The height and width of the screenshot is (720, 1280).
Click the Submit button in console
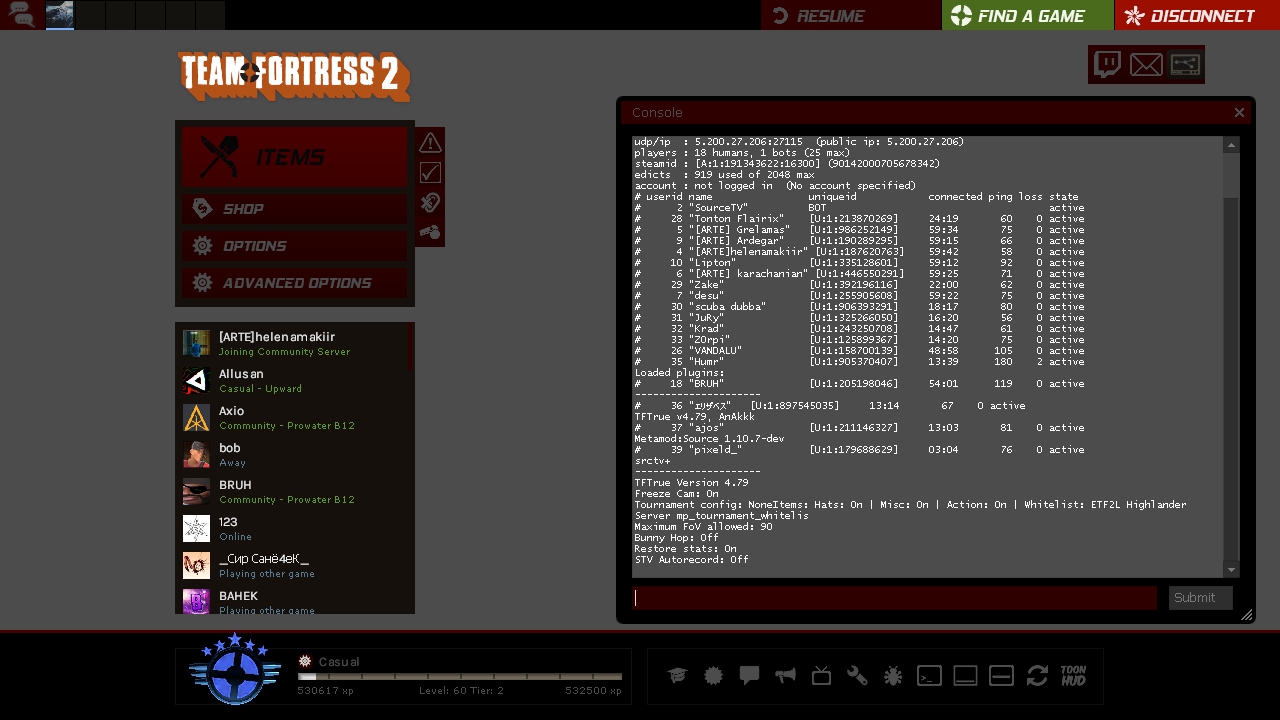tap(1200, 598)
